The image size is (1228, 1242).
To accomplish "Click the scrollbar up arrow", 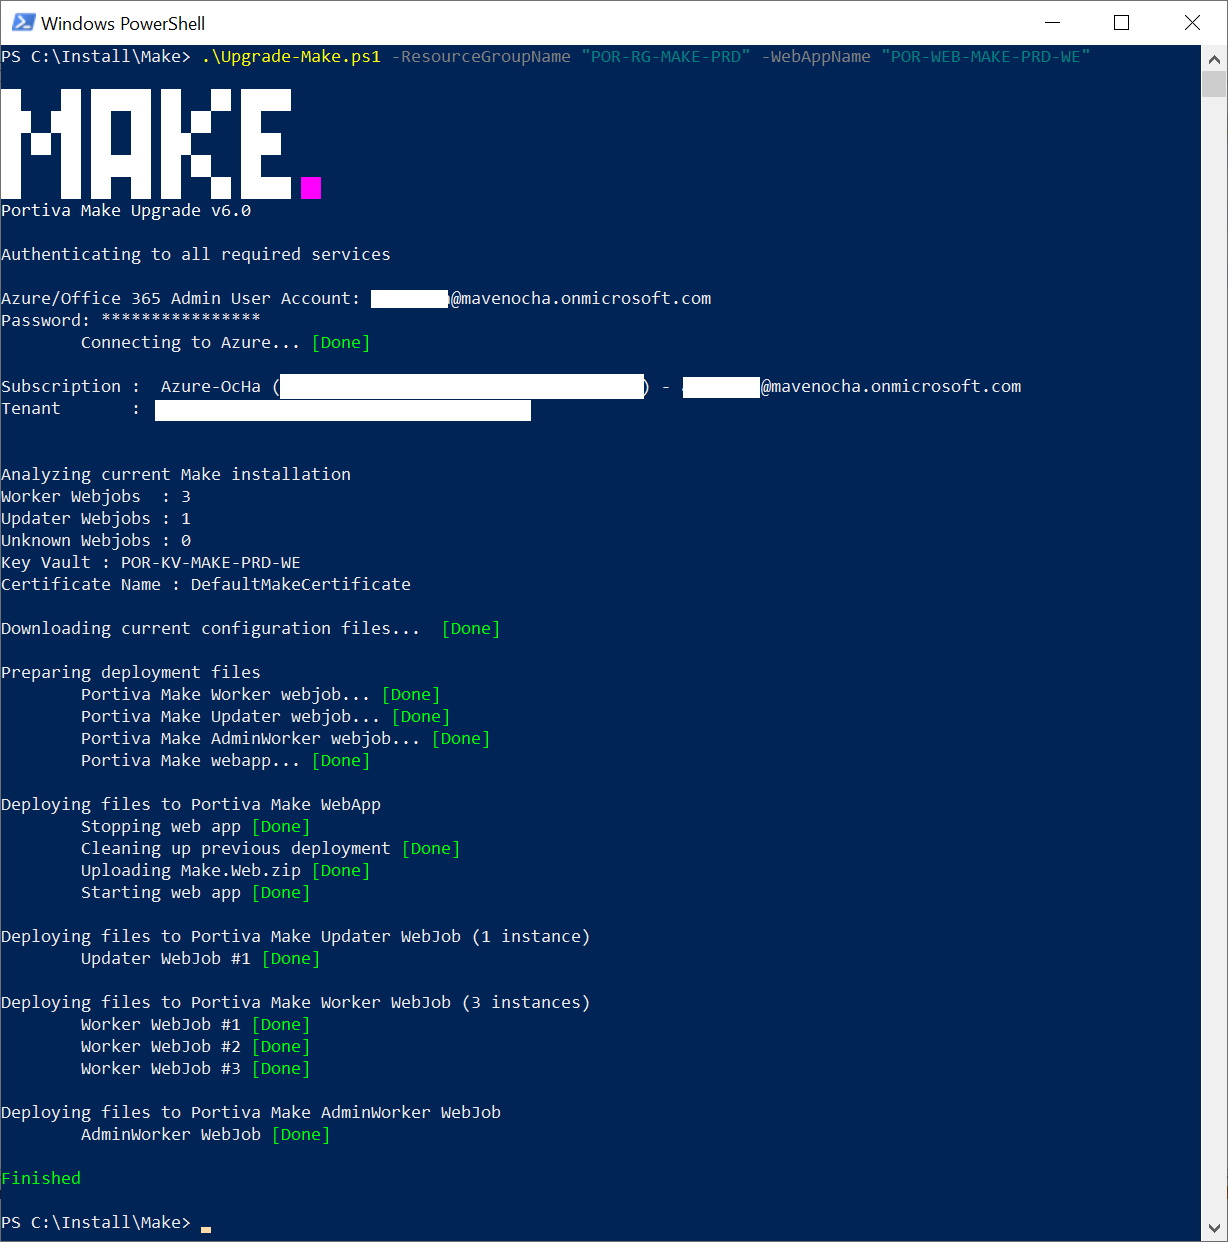I will (1214, 59).
